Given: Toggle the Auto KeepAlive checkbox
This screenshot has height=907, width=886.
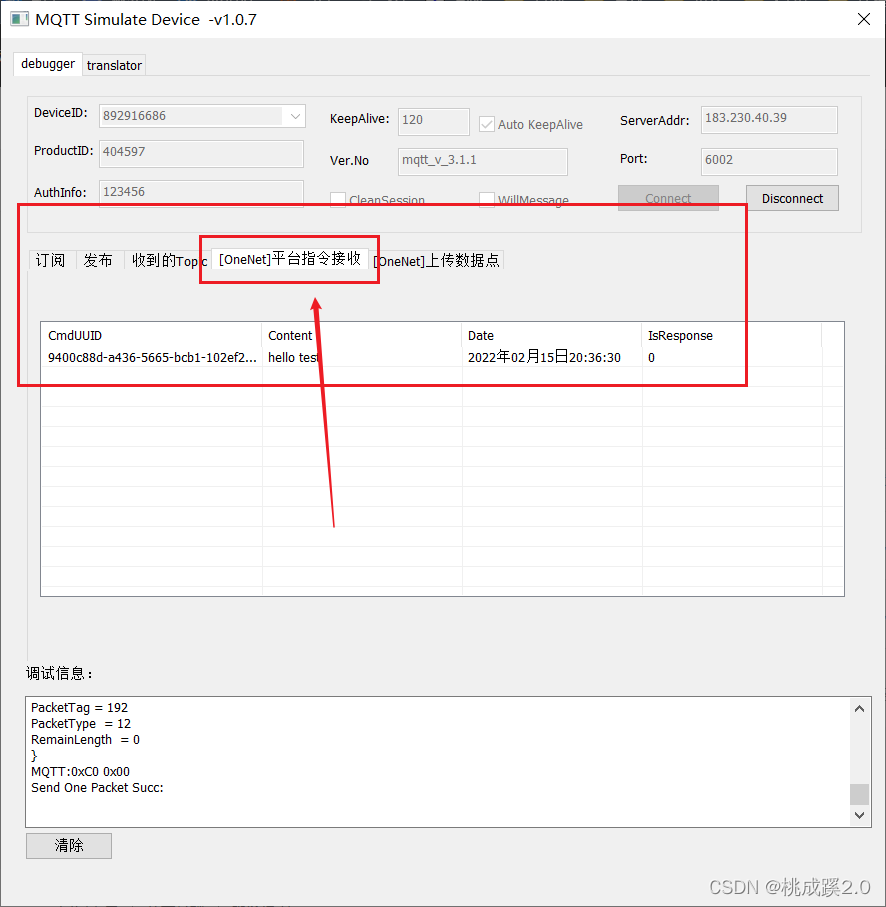Looking at the screenshot, I should 487,124.
